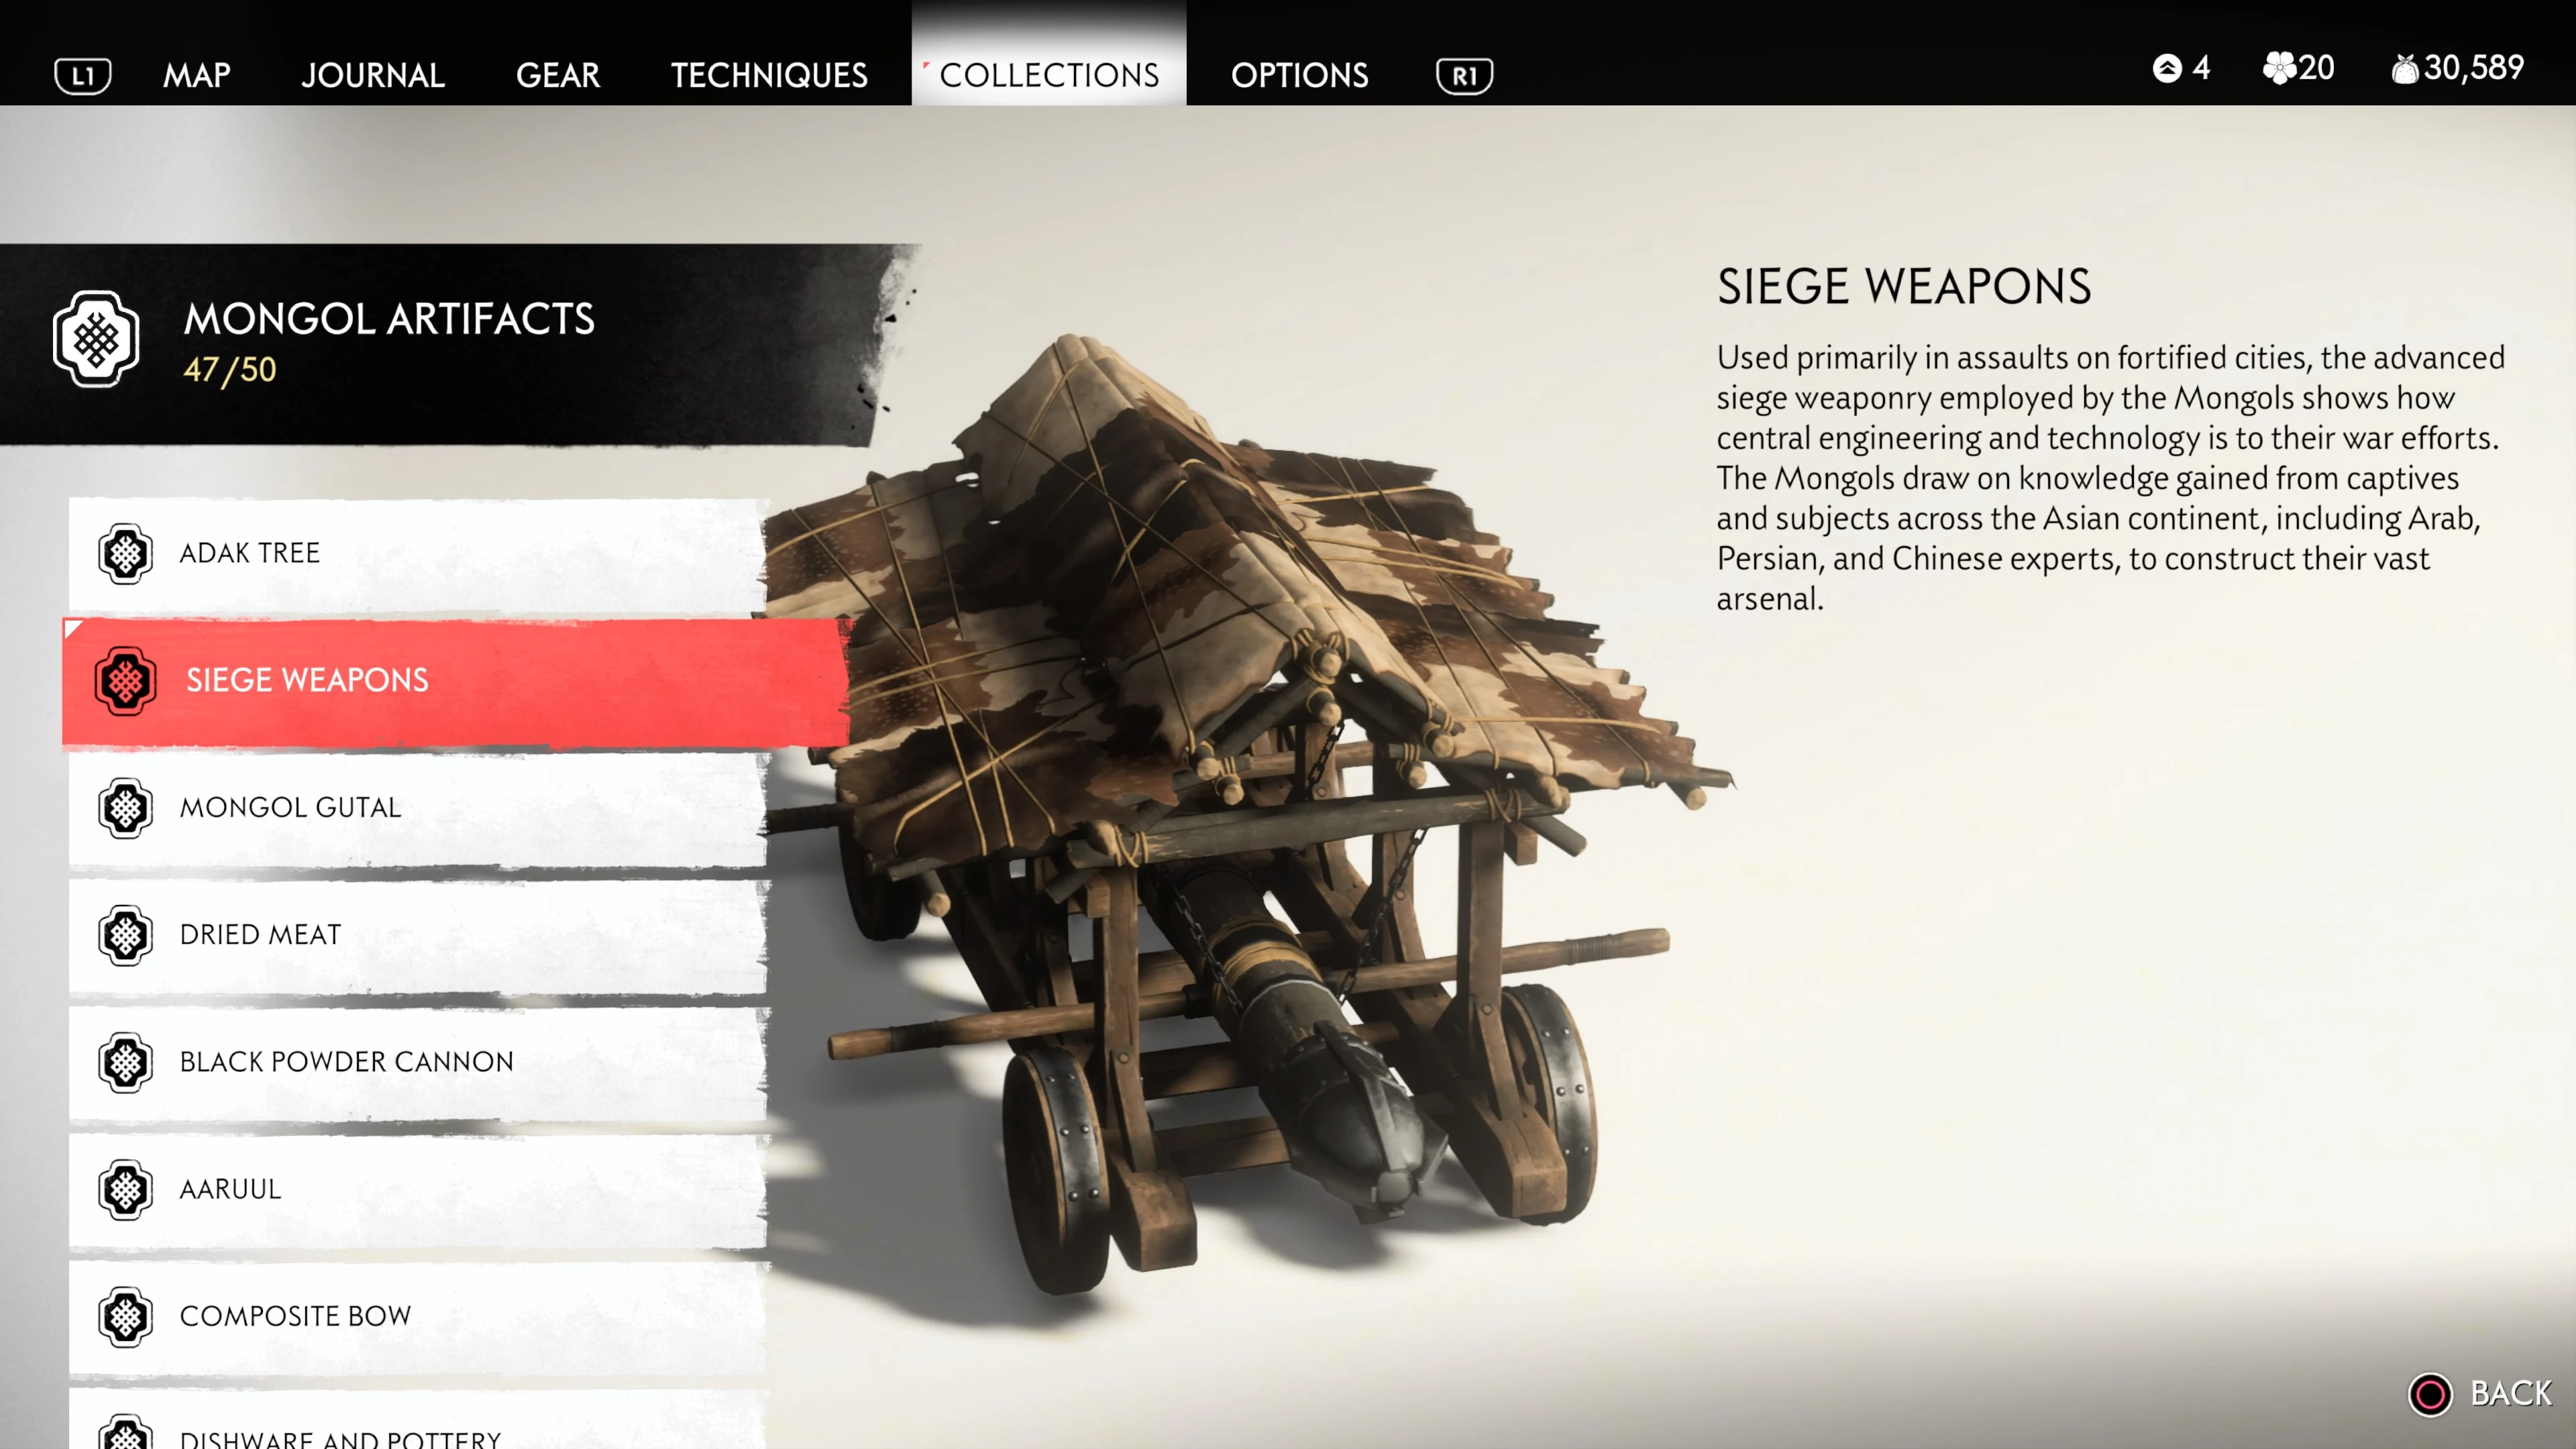Switch to the Journal tab

pos(373,76)
